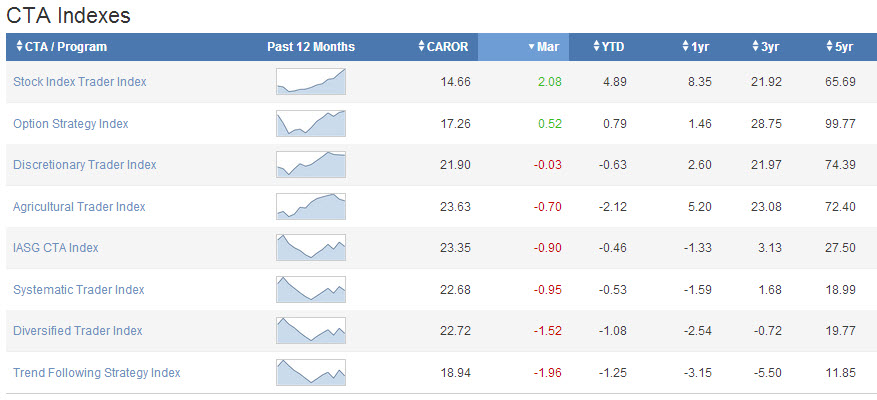Viewport: 877px width, 400px height.
Task: Click the Mar sorted column header
Action: [x=545, y=47]
